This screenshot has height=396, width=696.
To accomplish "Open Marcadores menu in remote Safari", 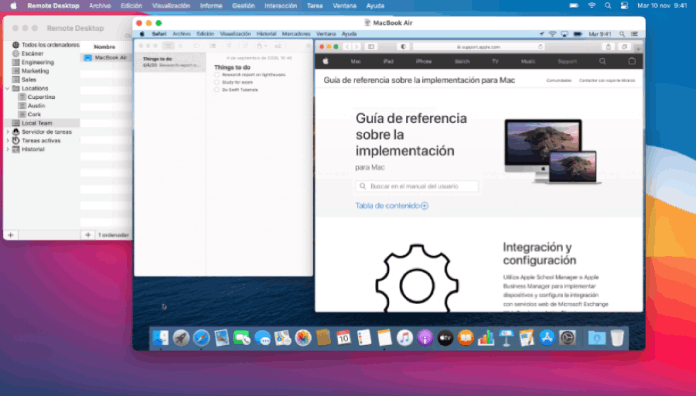I will [296, 34].
